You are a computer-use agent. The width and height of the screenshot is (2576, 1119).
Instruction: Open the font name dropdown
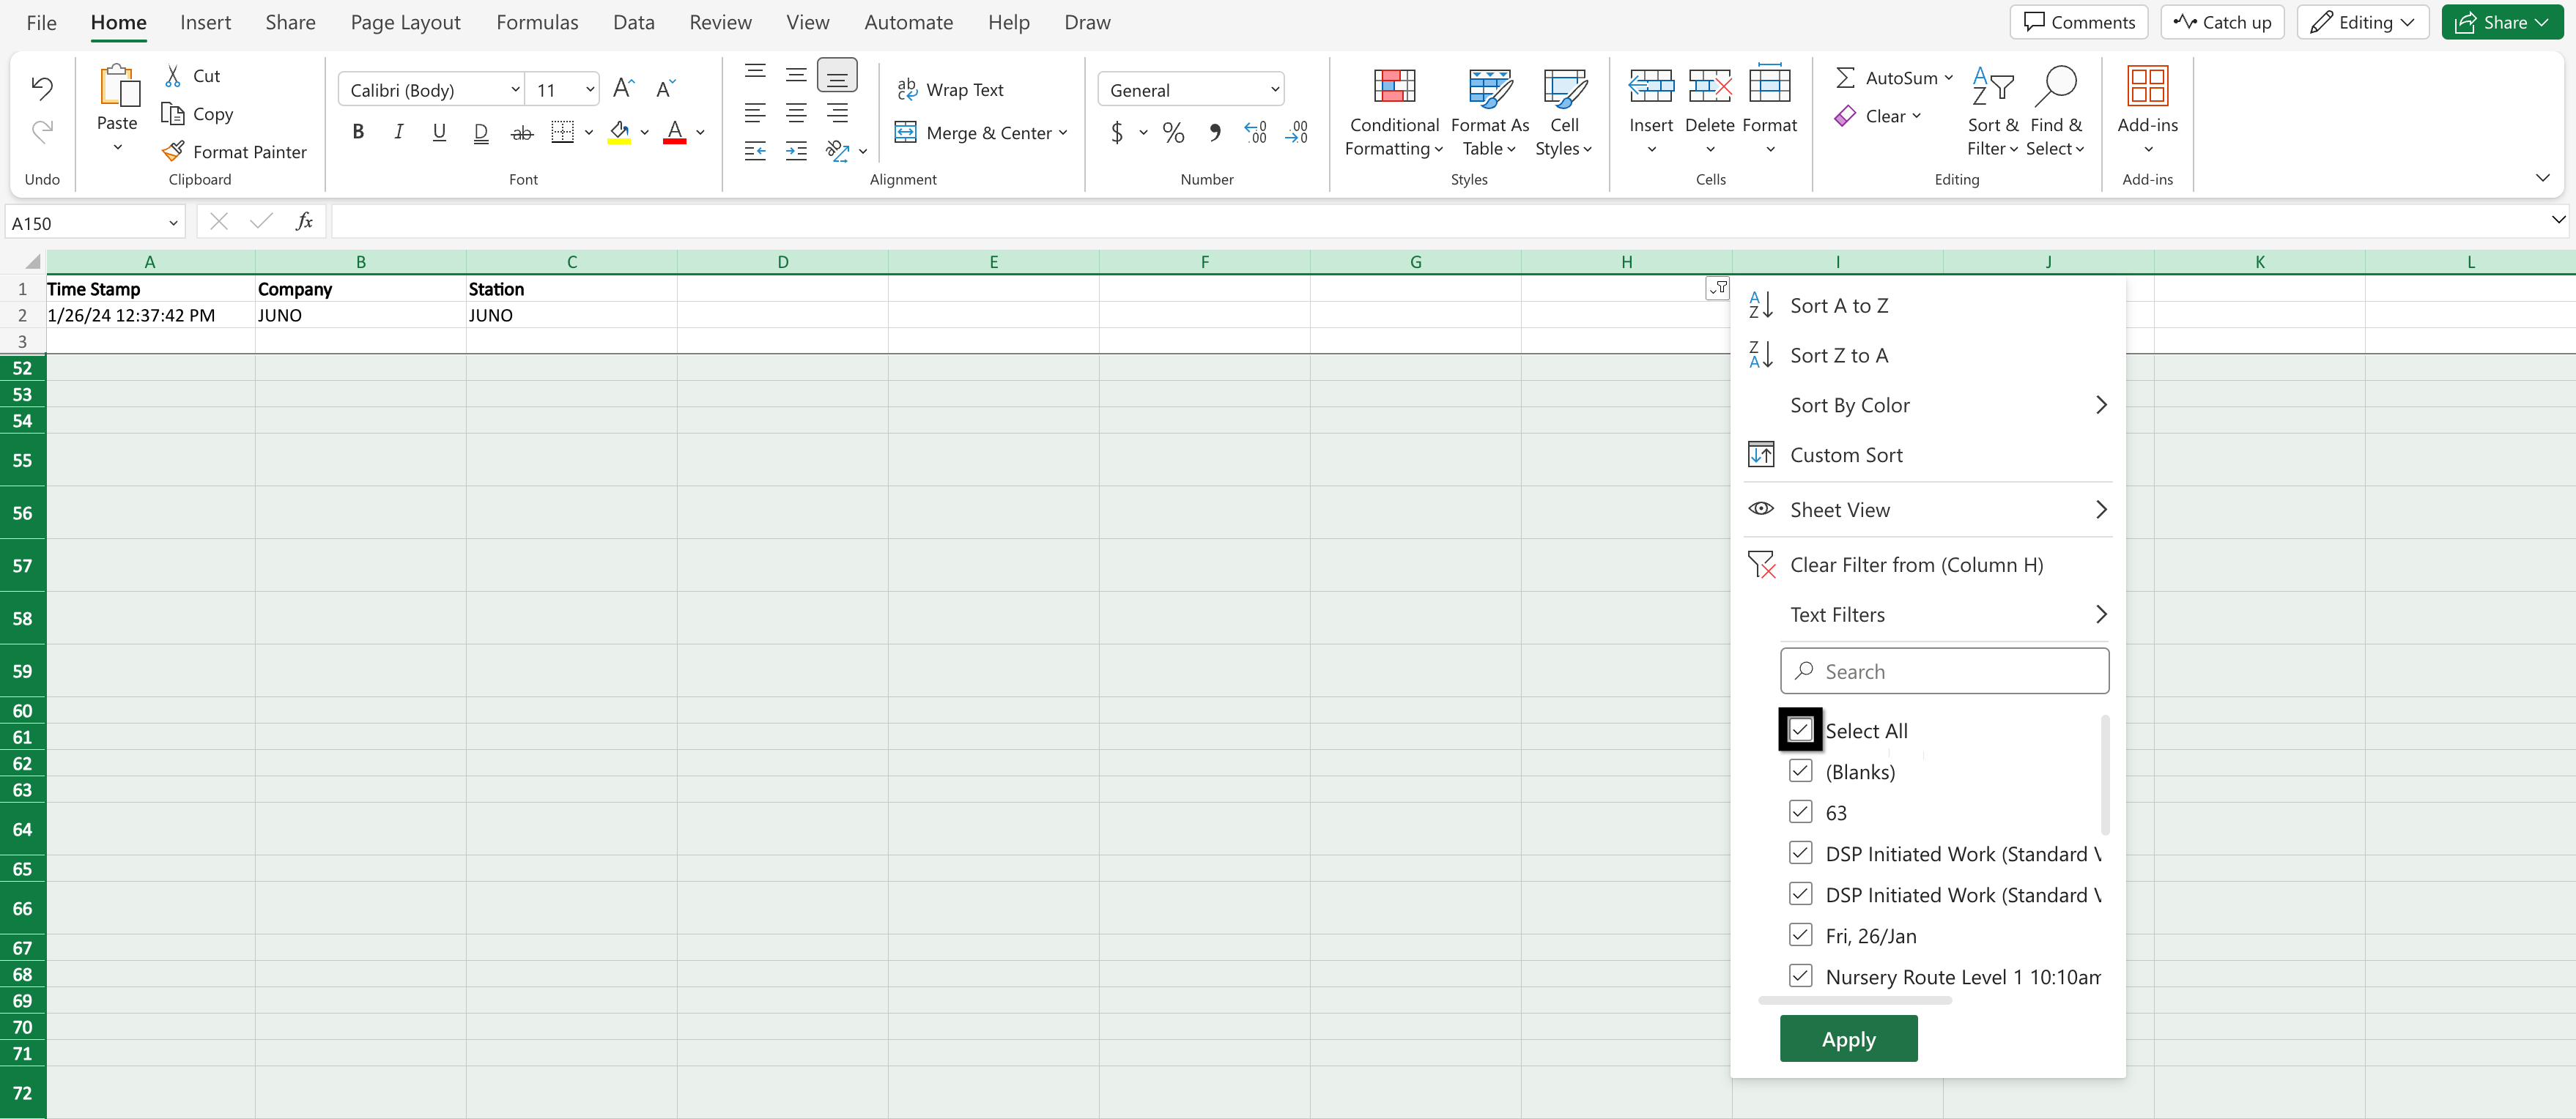515,90
